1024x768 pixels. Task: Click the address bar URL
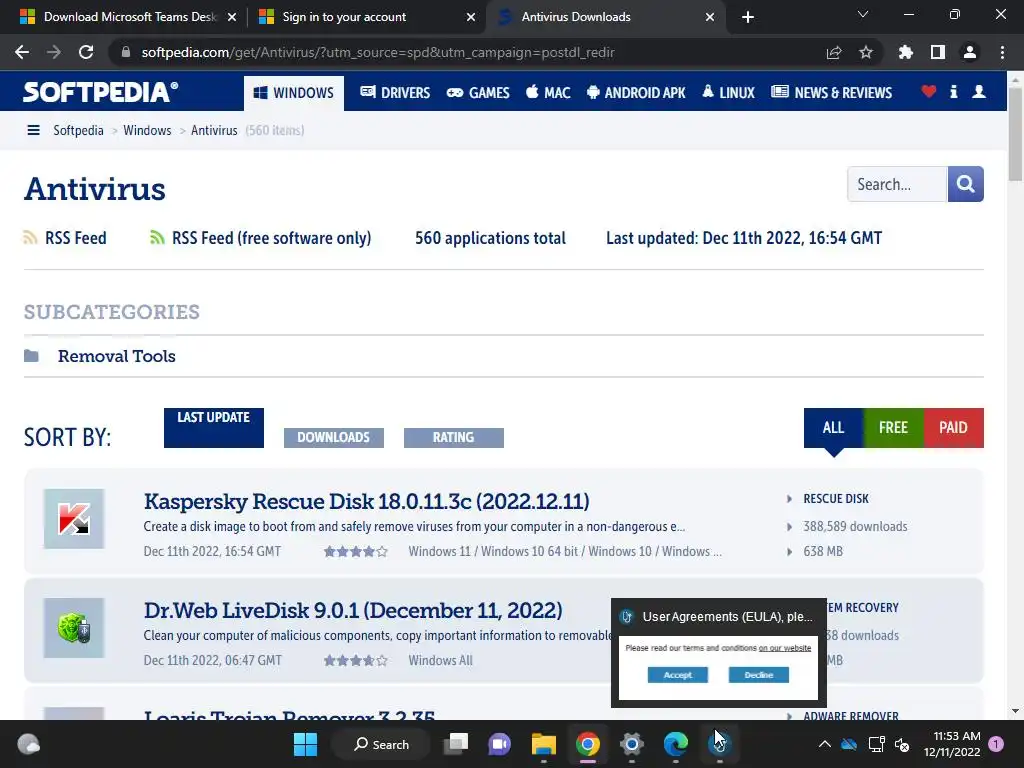tap(378, 52)
